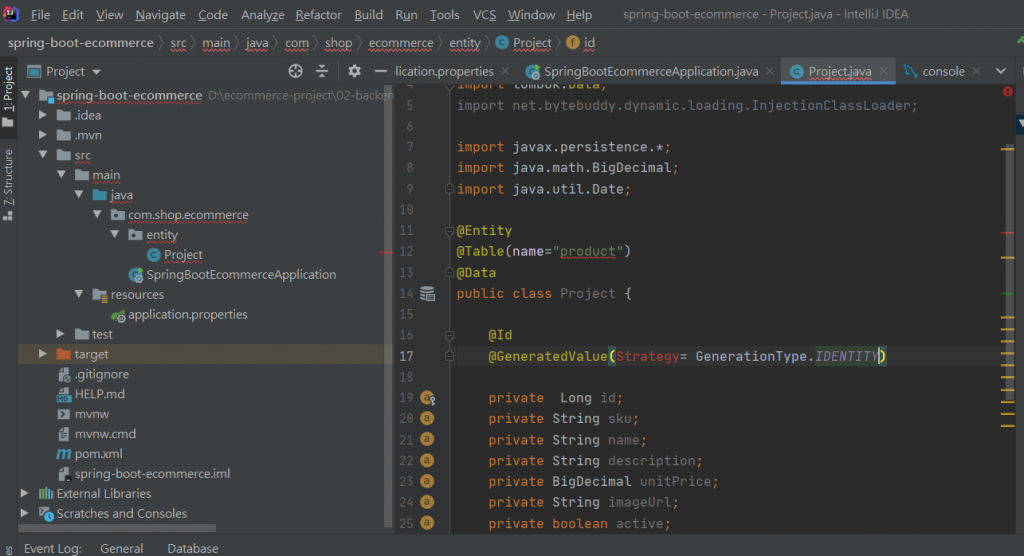The image size is (1024, 556).
Task: Toggle the 1: Project tool window
Action: click(8, 97)
